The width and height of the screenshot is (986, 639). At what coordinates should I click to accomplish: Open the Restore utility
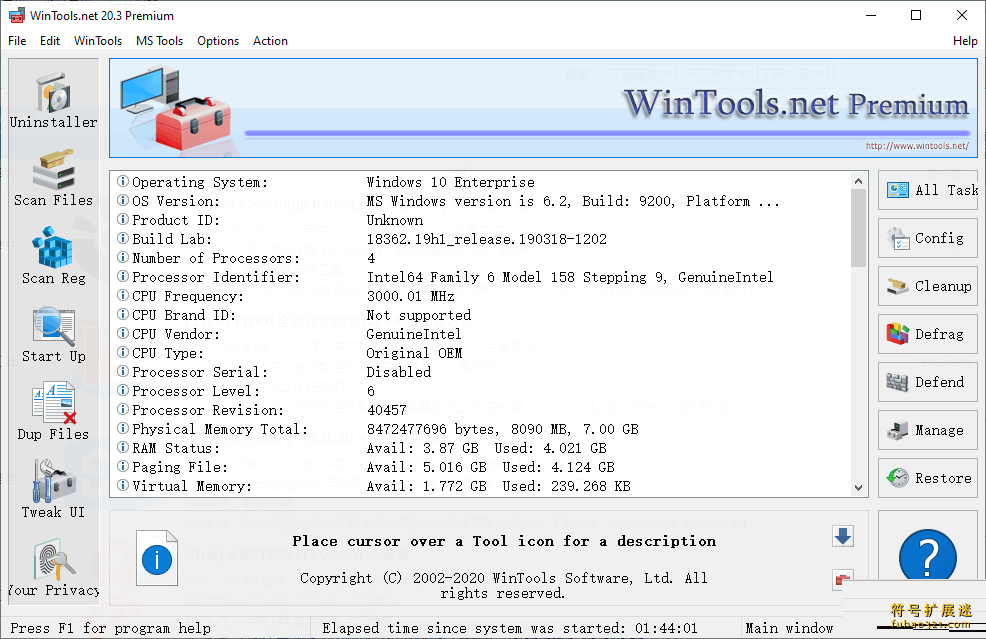click(x=928, y=478)
